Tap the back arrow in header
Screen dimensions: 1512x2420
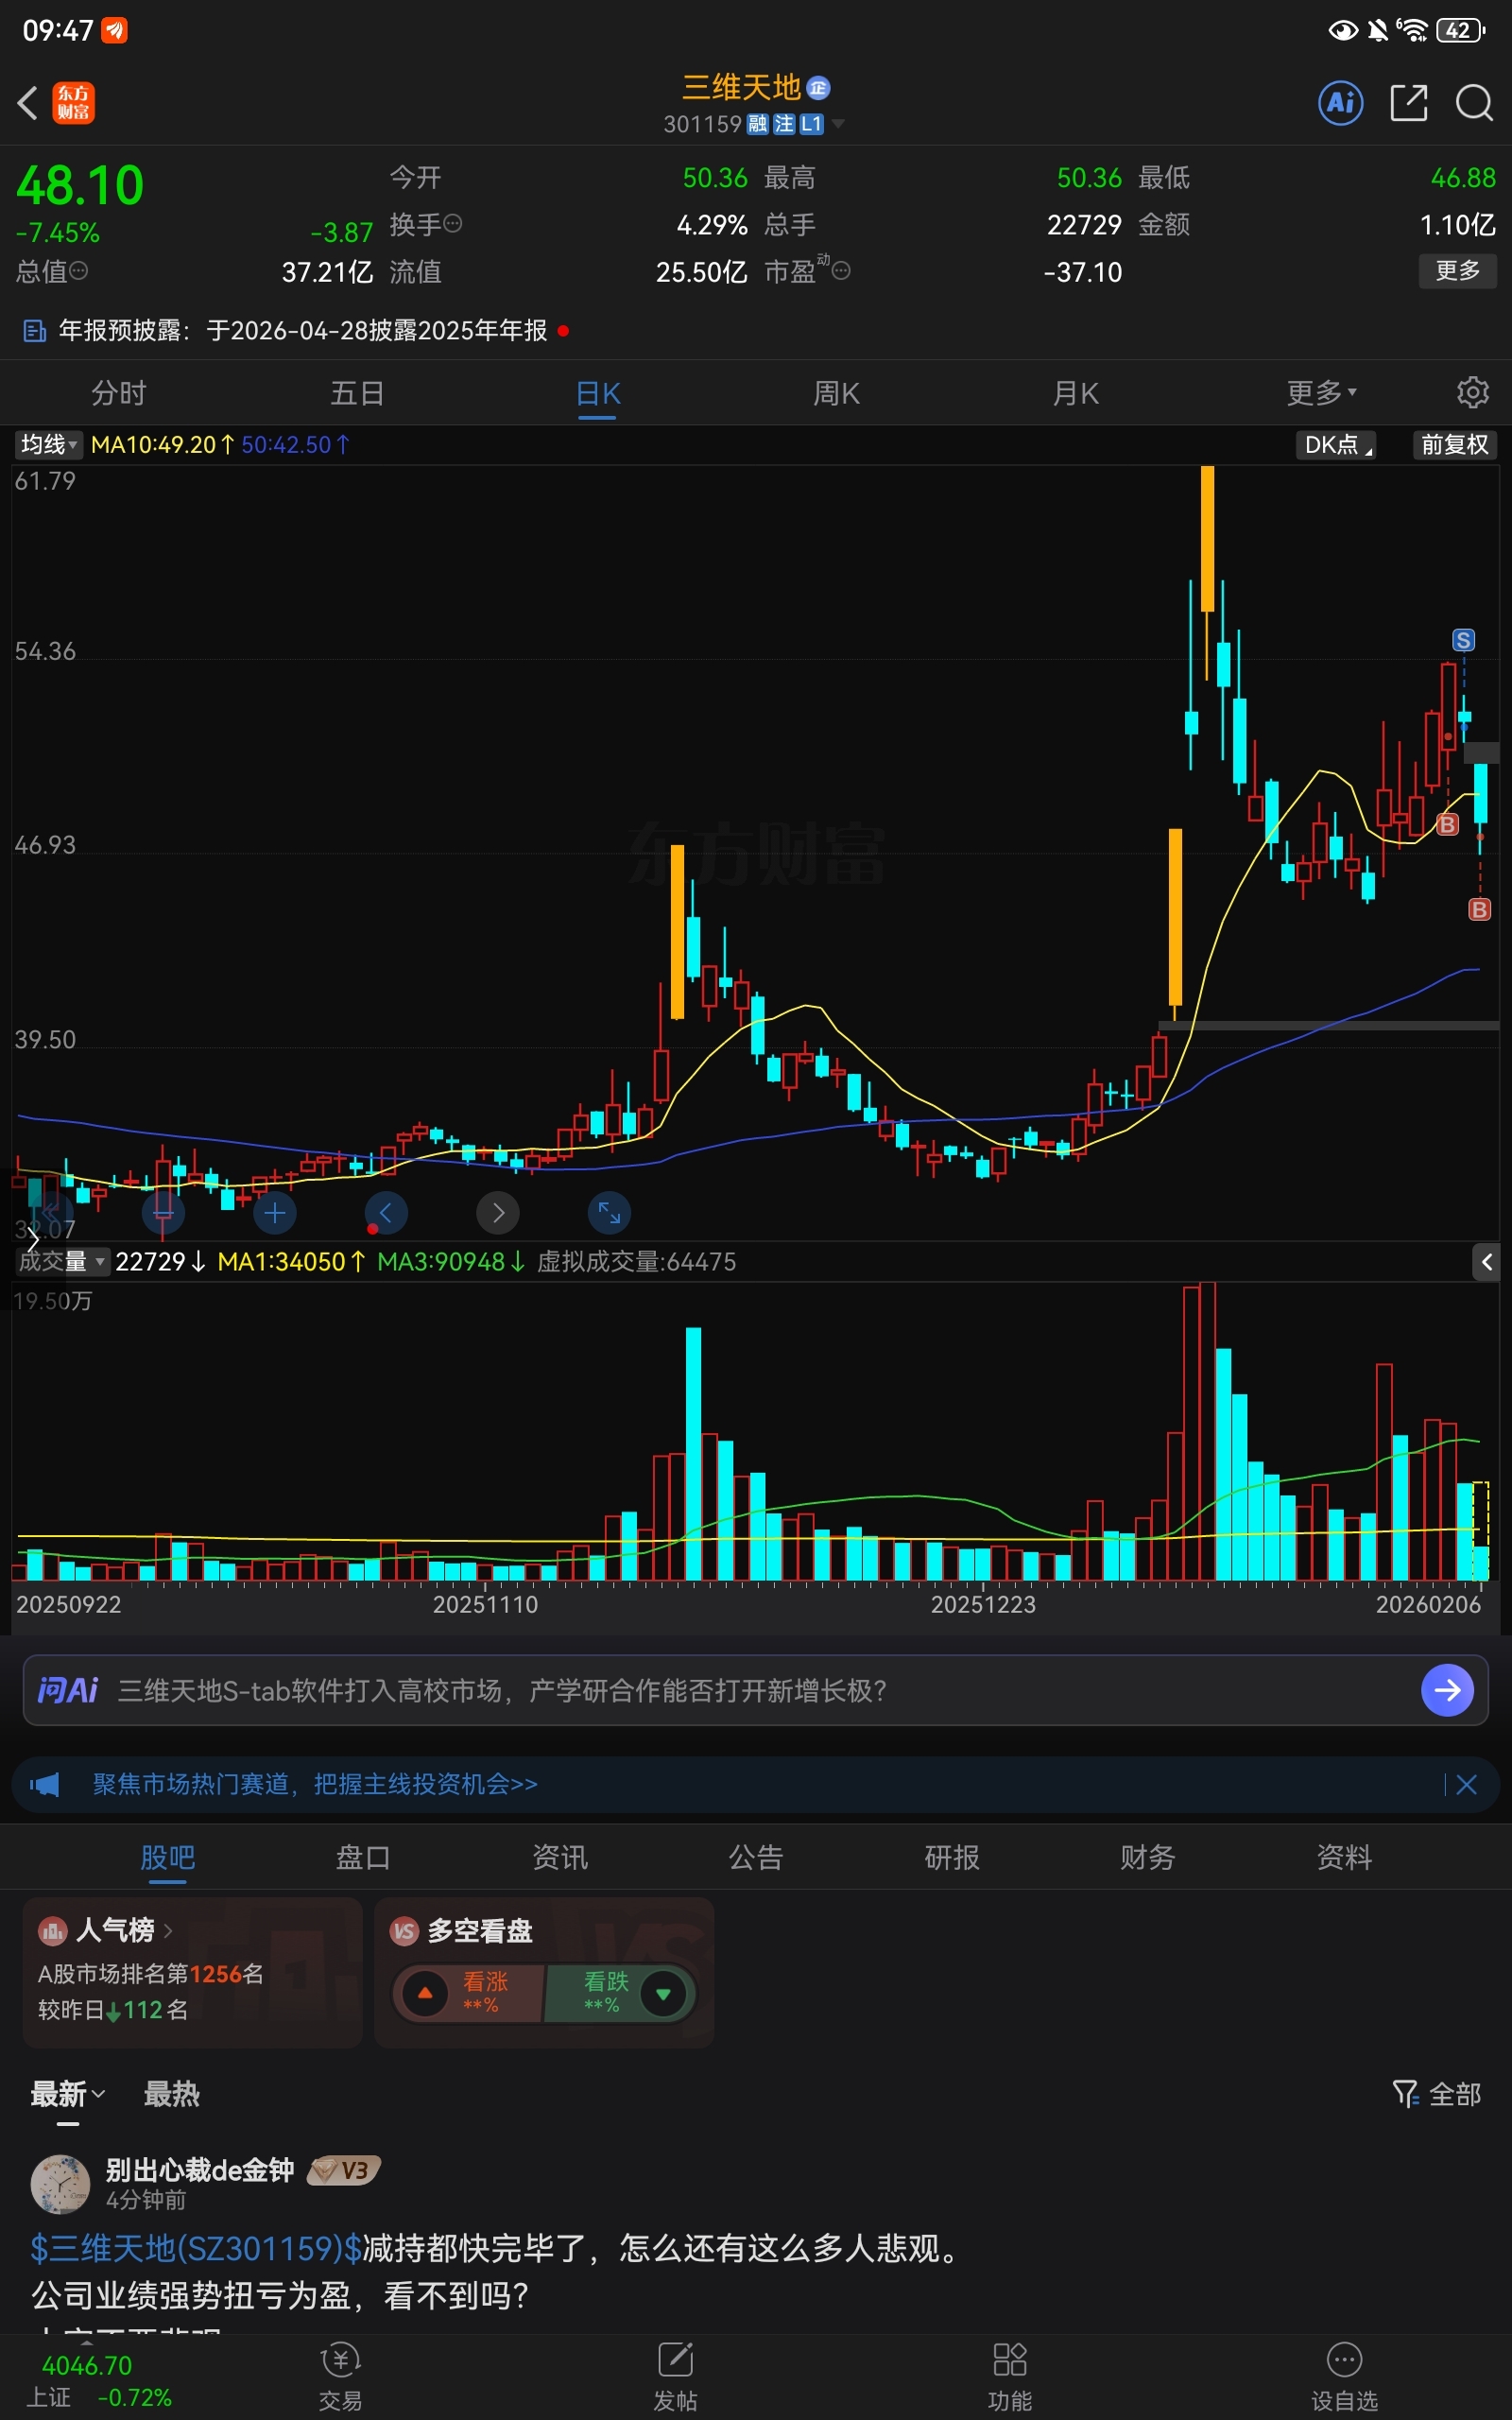click(x=28, y=102)
